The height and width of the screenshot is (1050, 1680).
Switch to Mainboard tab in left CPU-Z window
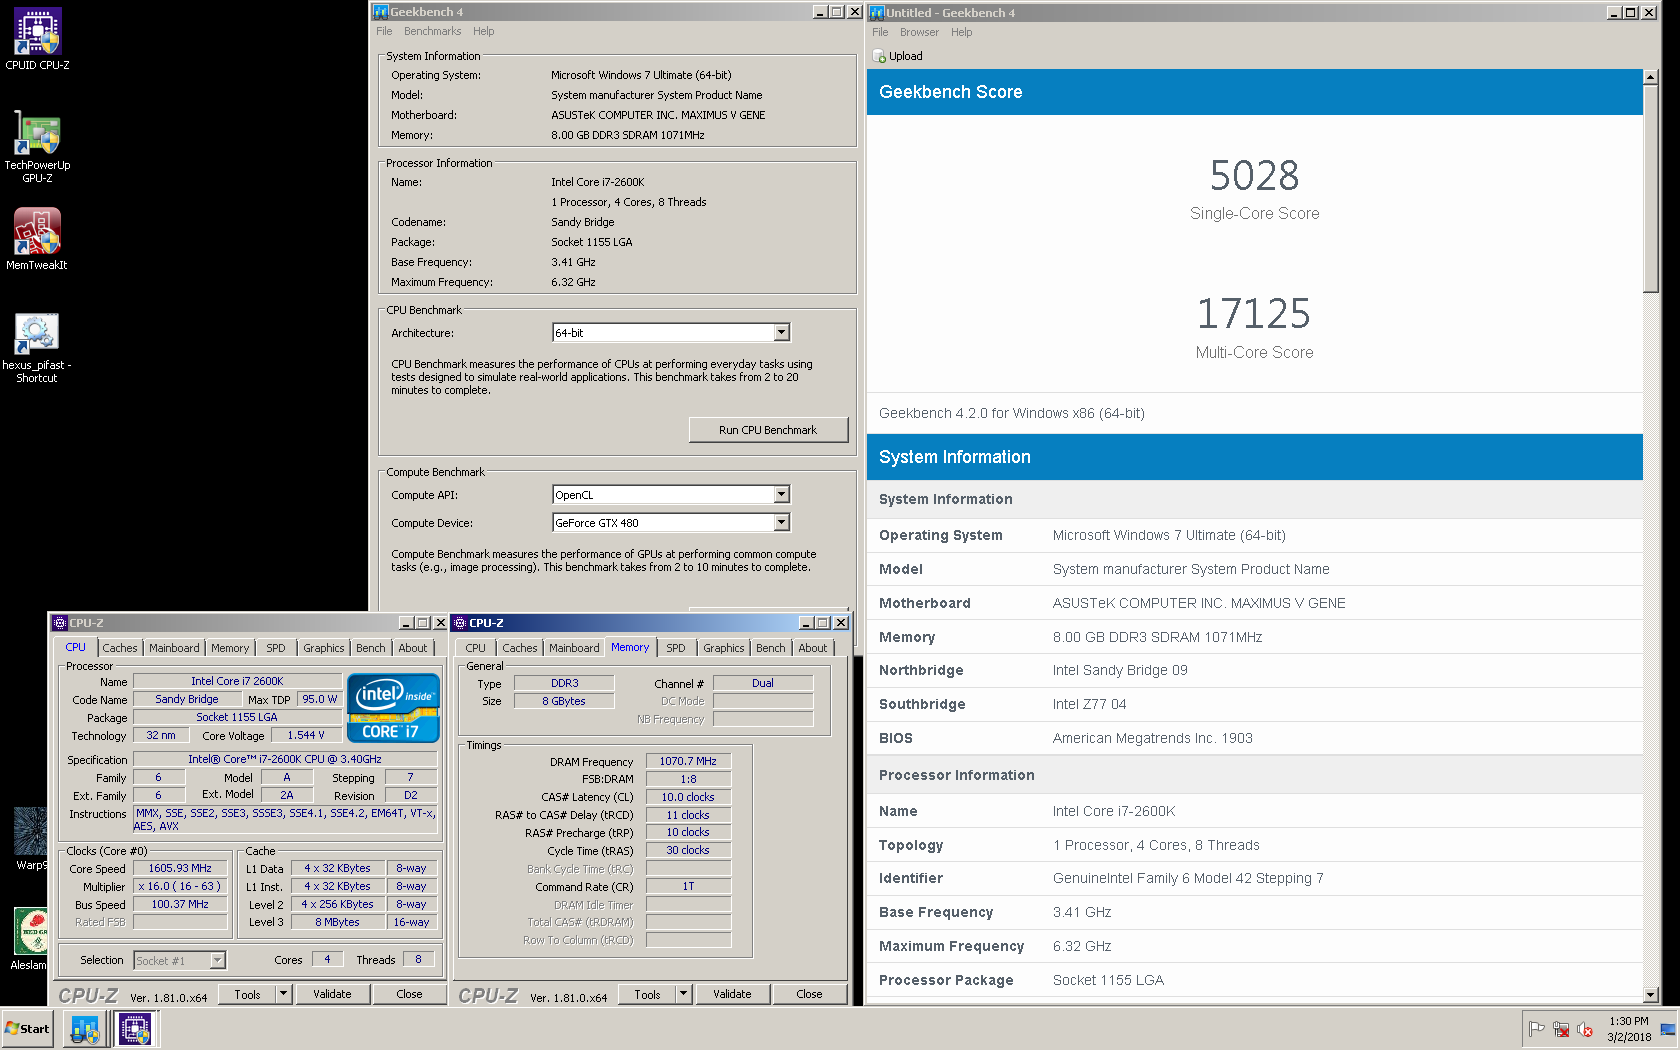[174, 648]
